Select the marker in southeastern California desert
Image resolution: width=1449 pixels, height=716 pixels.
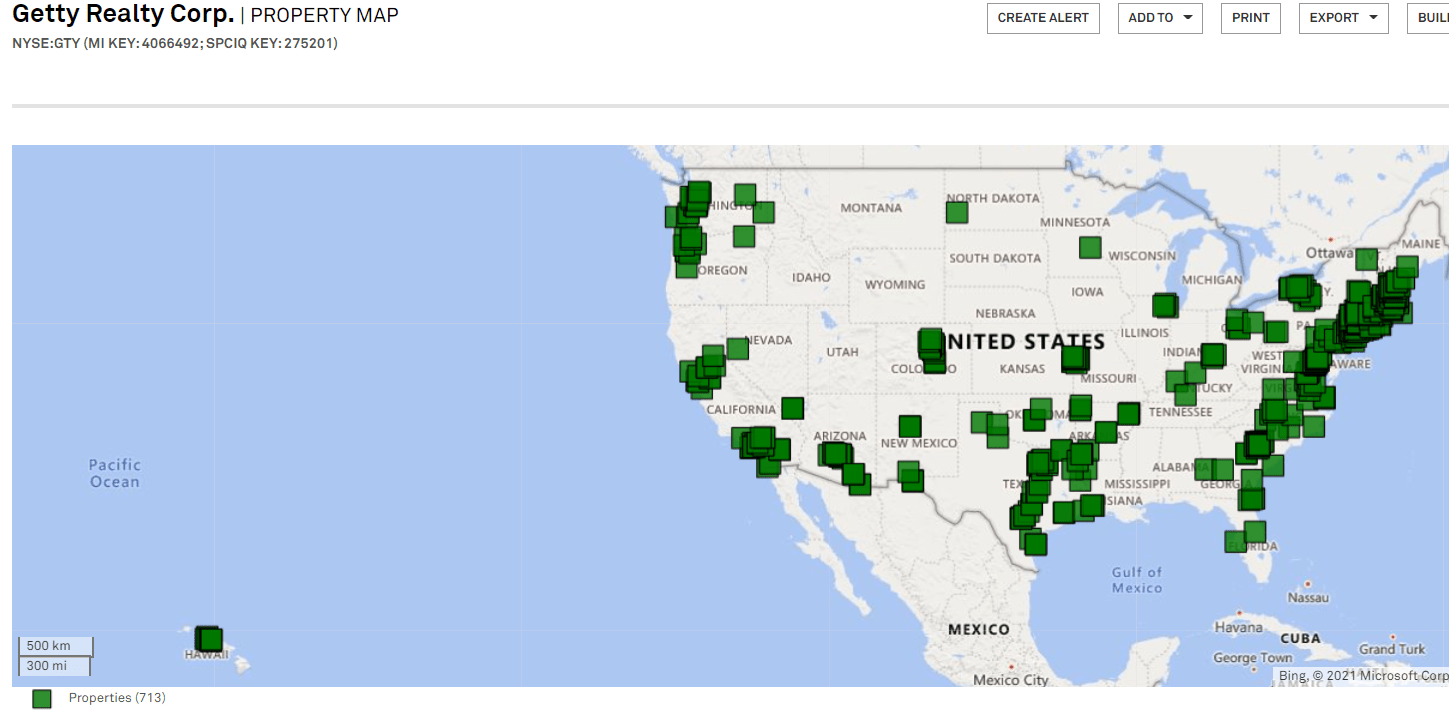pos(792,408)
